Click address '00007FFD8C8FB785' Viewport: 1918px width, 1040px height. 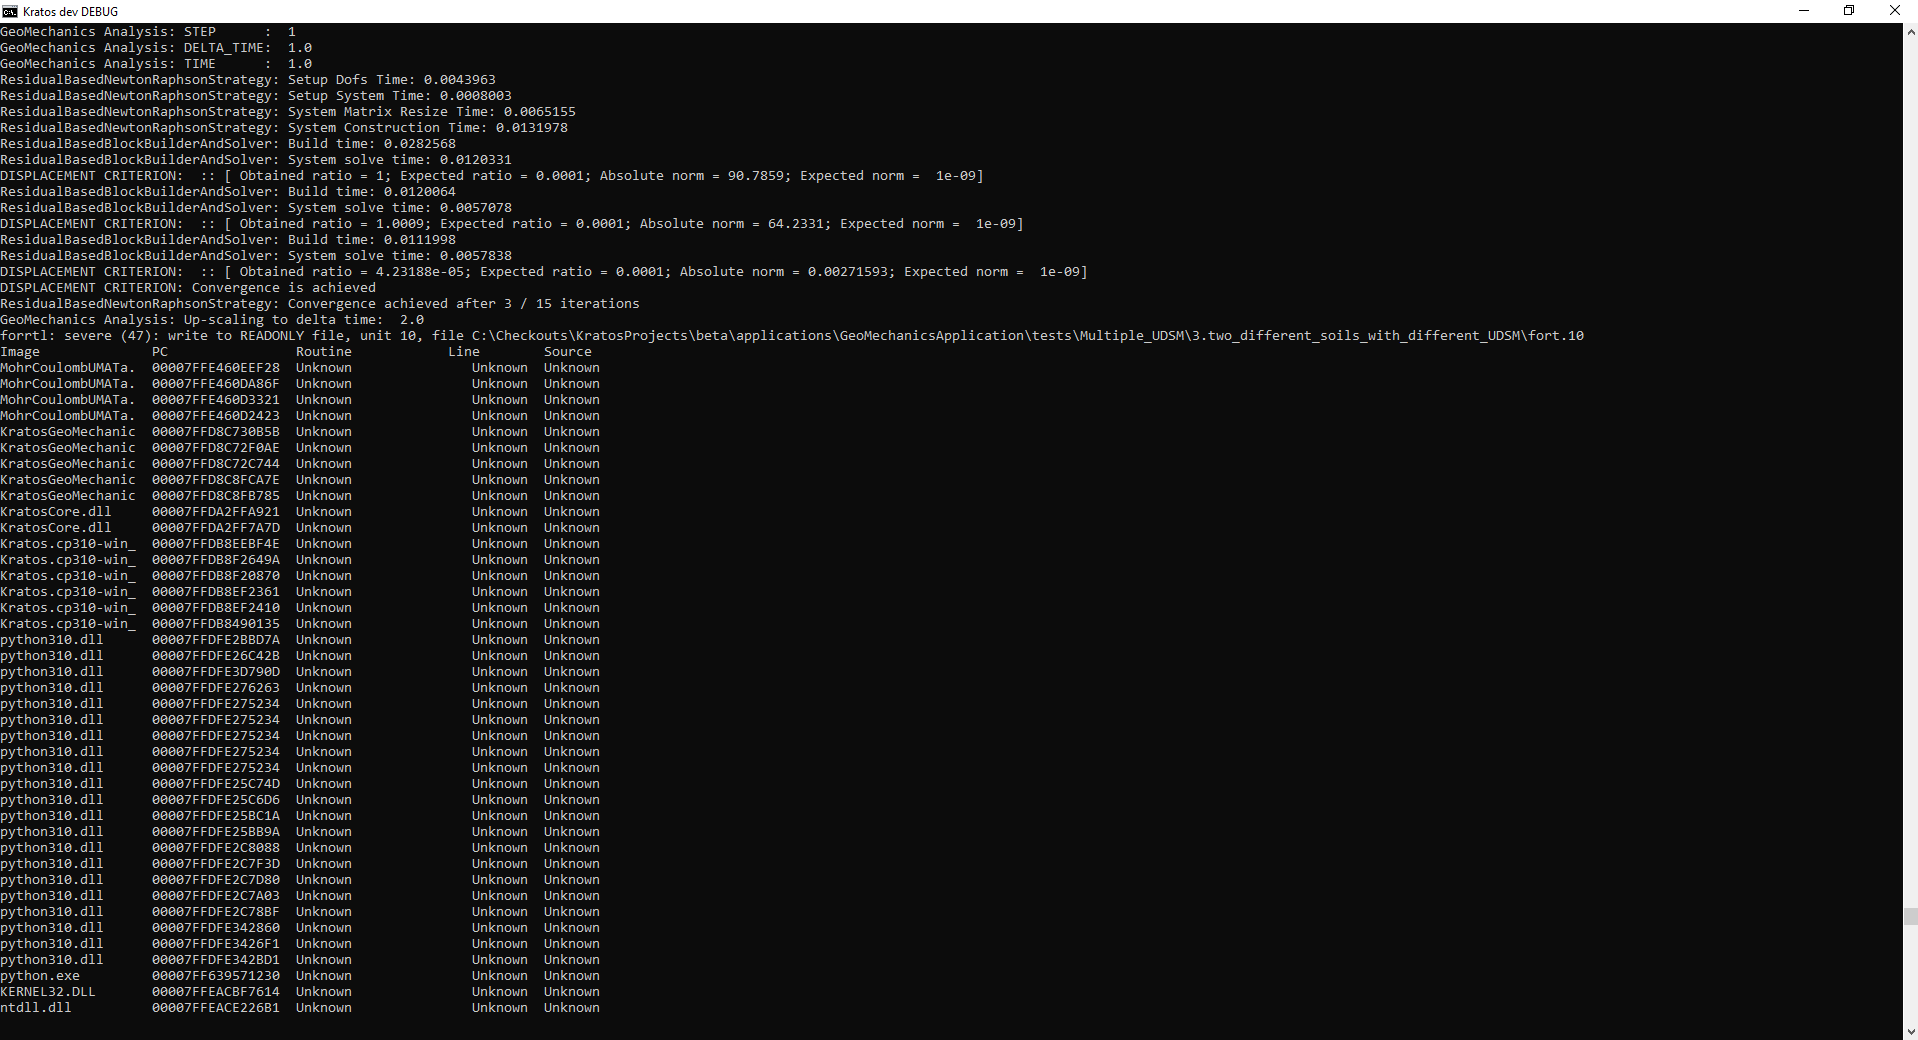(216, 496)
